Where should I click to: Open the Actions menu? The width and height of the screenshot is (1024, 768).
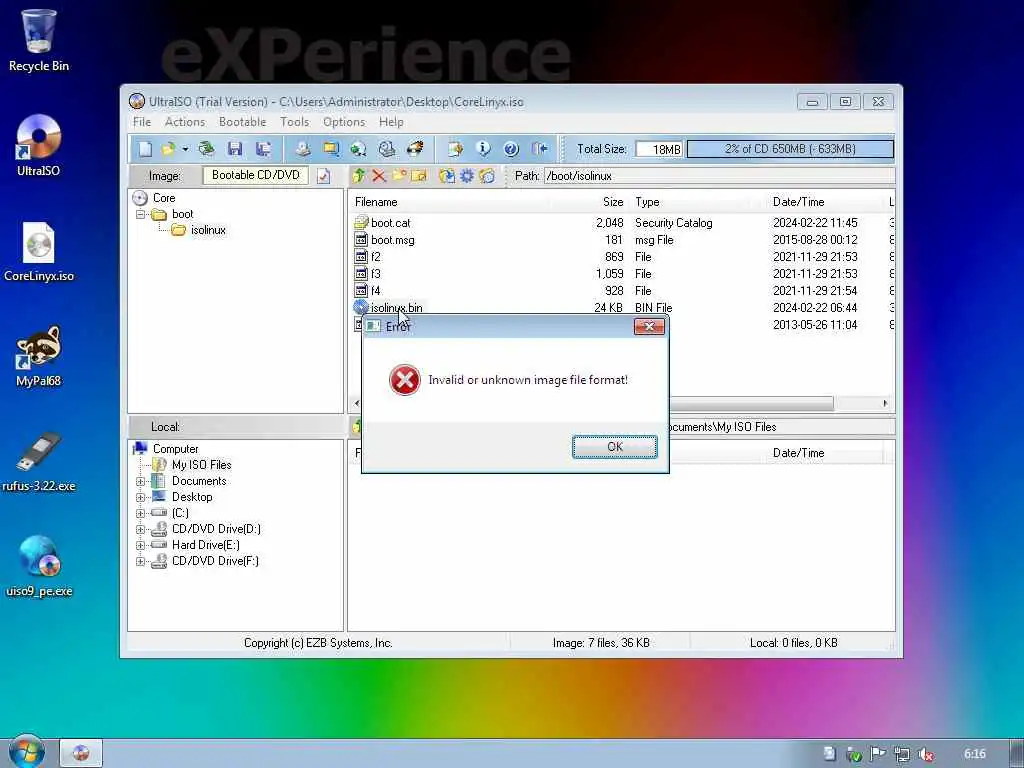[x=185, y=122]
